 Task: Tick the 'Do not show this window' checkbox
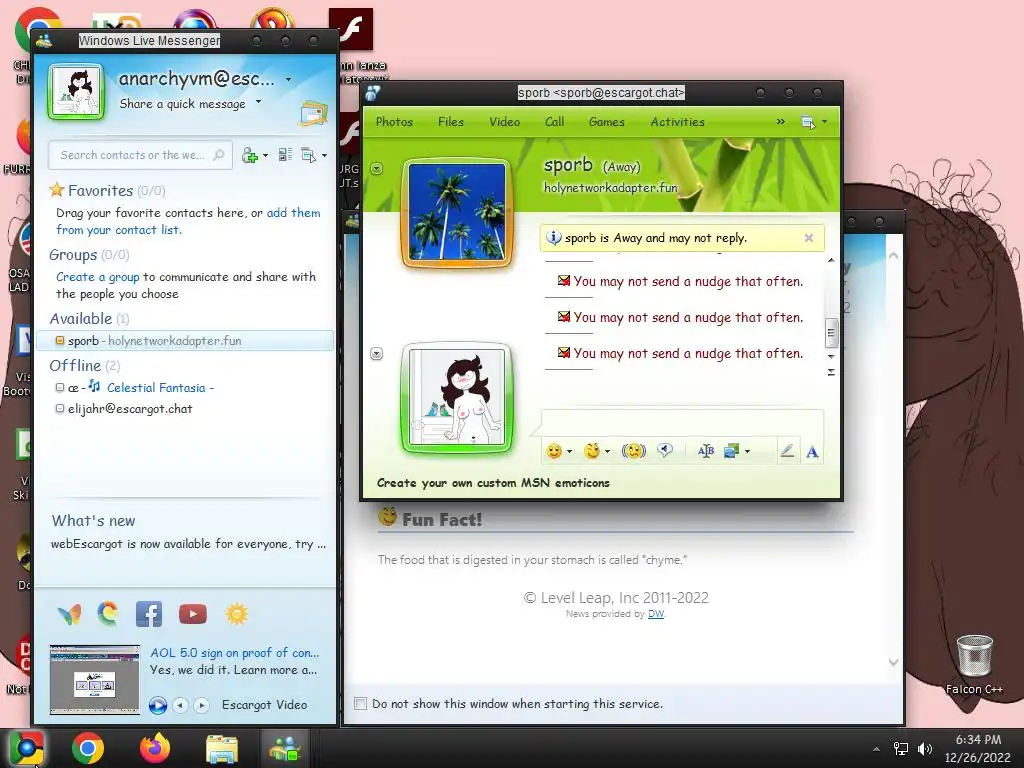tap(360, 703)
